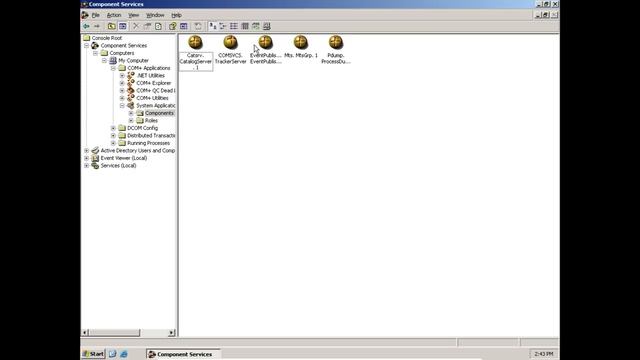Viewport: 640px width, 360px height.
Task: Select the Mts.MtsGrp.1 component icon
Action: [x=301, y=42]
